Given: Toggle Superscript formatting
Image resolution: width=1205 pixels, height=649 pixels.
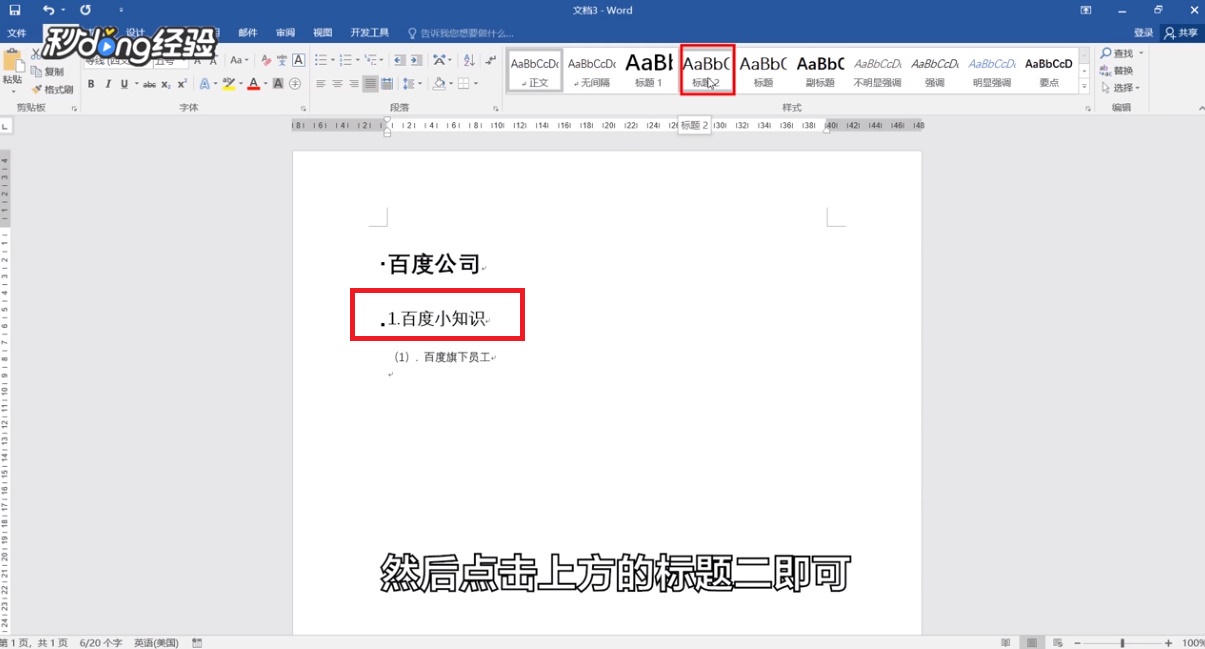Looking at the screenshot, I should 182,84.
